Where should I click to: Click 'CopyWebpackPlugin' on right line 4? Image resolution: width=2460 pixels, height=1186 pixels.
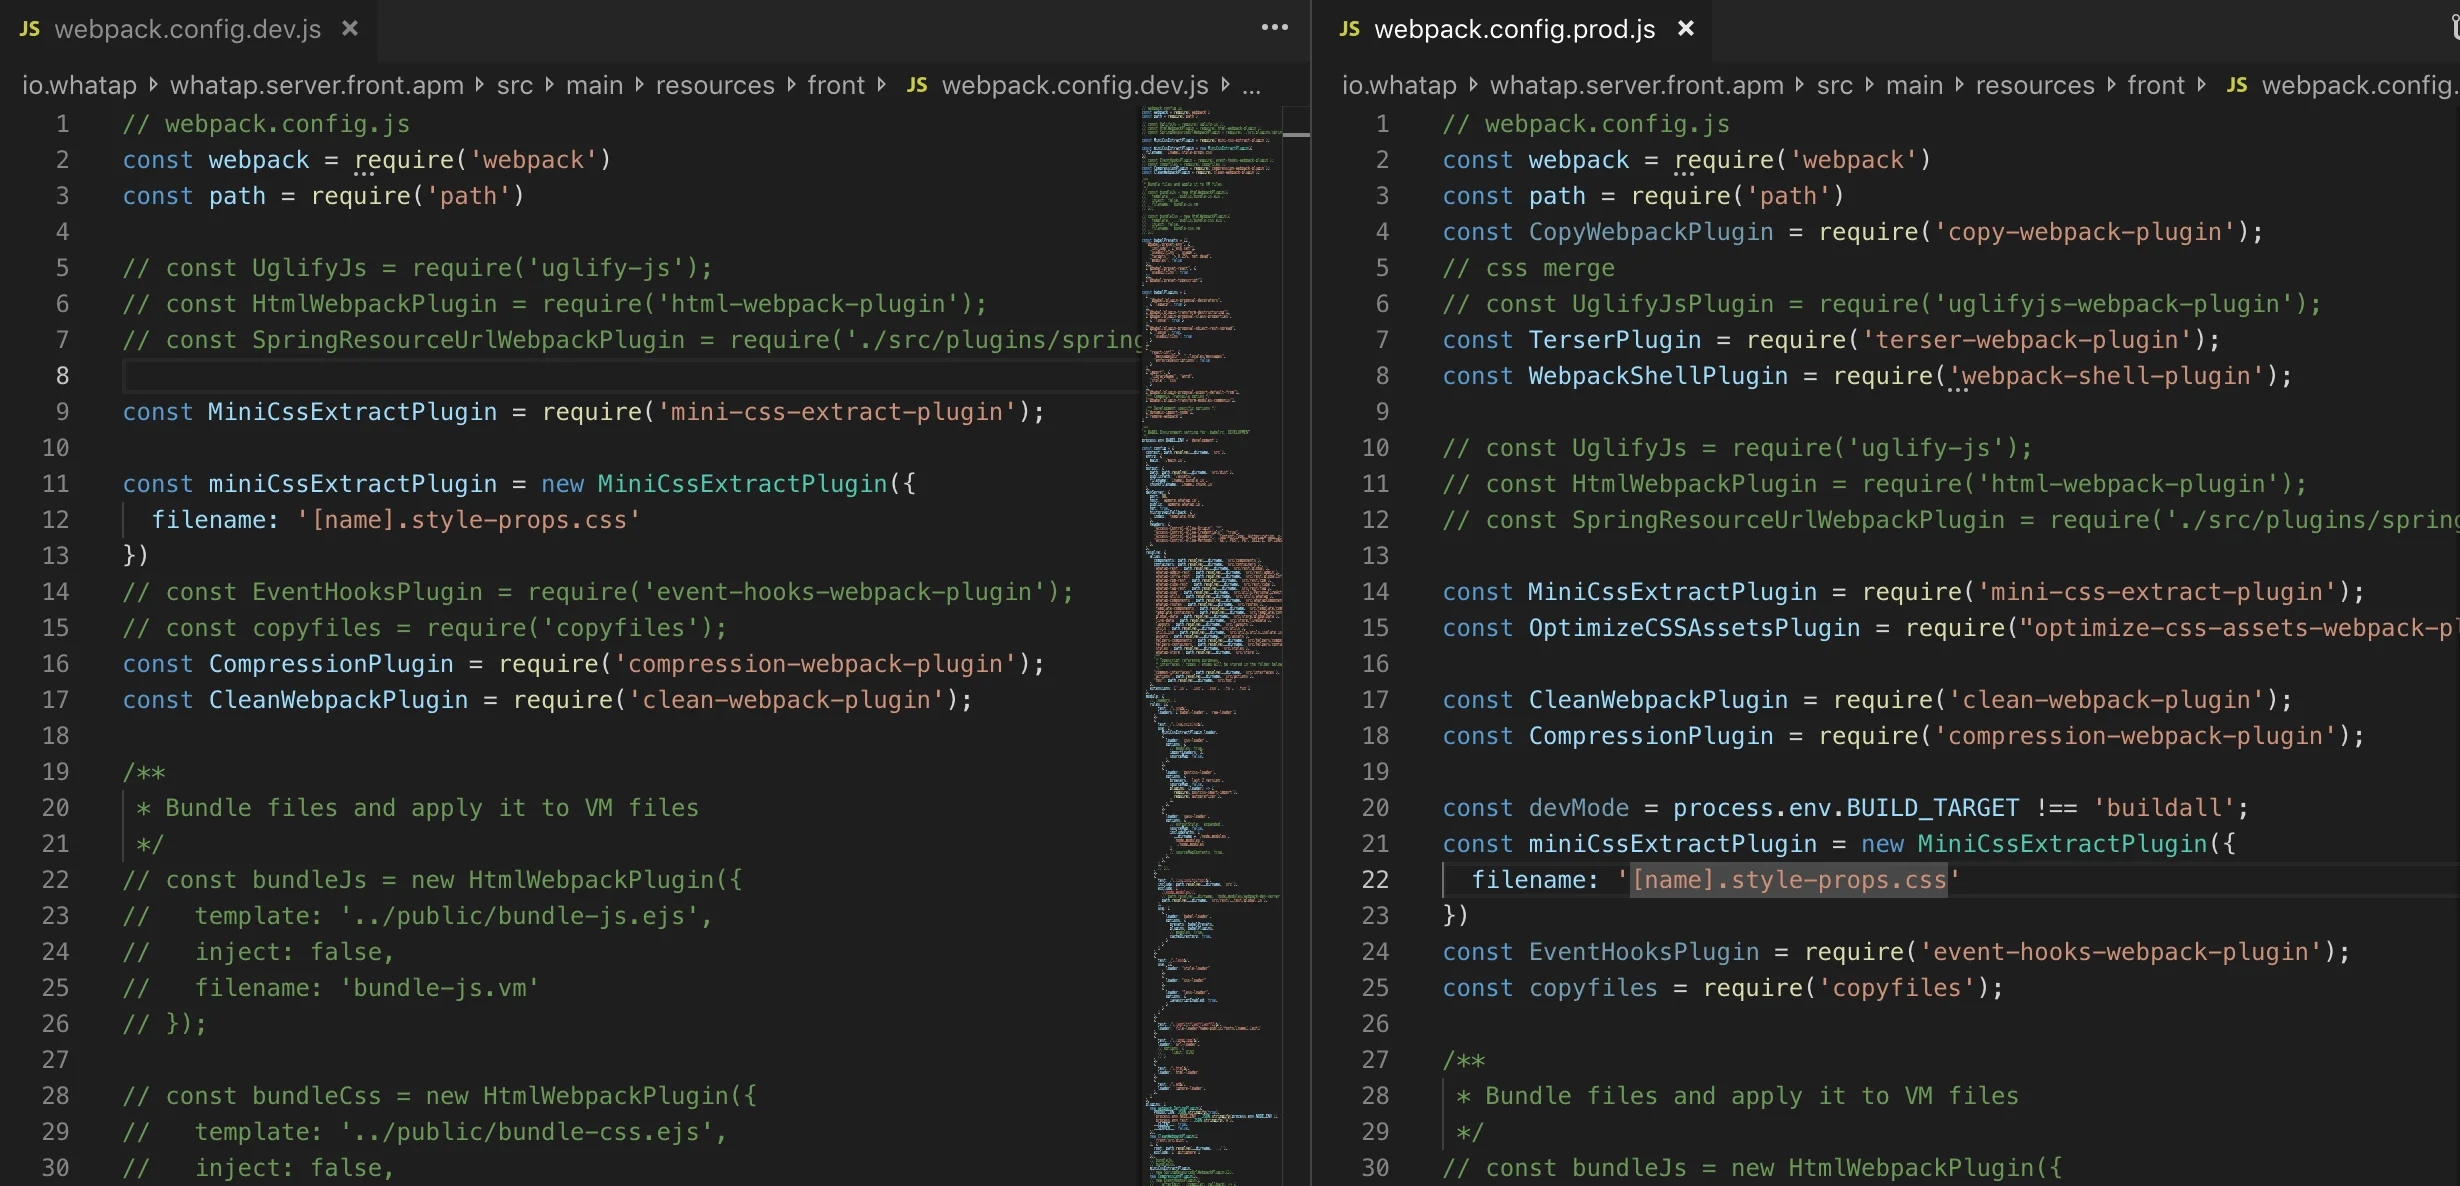(1651, 231)
